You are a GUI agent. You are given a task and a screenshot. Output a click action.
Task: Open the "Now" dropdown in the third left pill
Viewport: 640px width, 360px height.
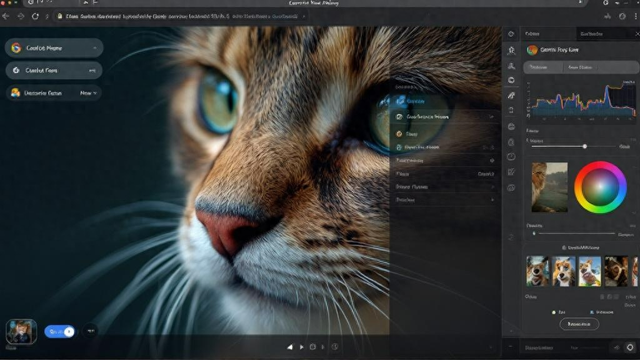89,93
